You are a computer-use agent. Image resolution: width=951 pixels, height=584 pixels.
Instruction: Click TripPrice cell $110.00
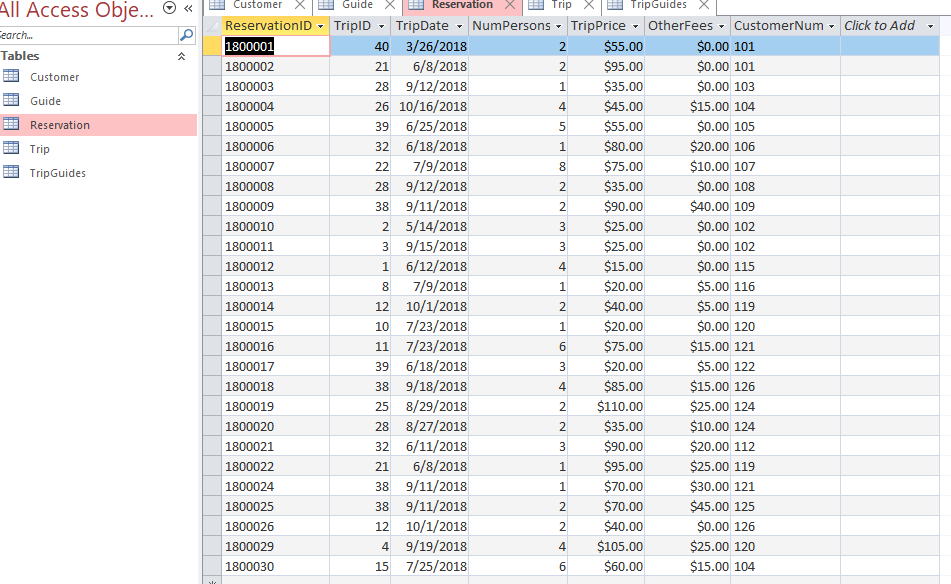pos(606,406)
